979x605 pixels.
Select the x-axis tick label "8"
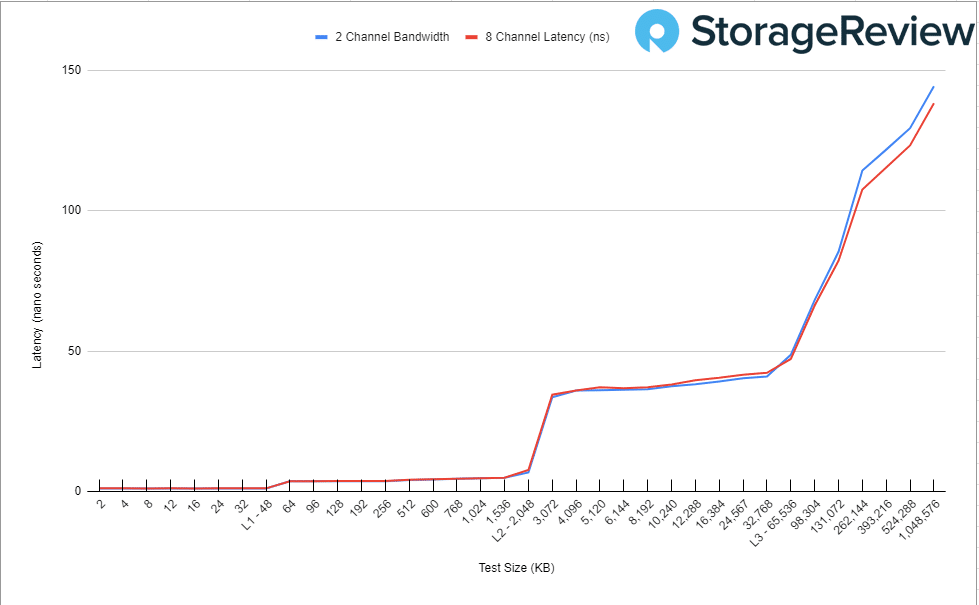pyautogui.click(x=149, y=504)
